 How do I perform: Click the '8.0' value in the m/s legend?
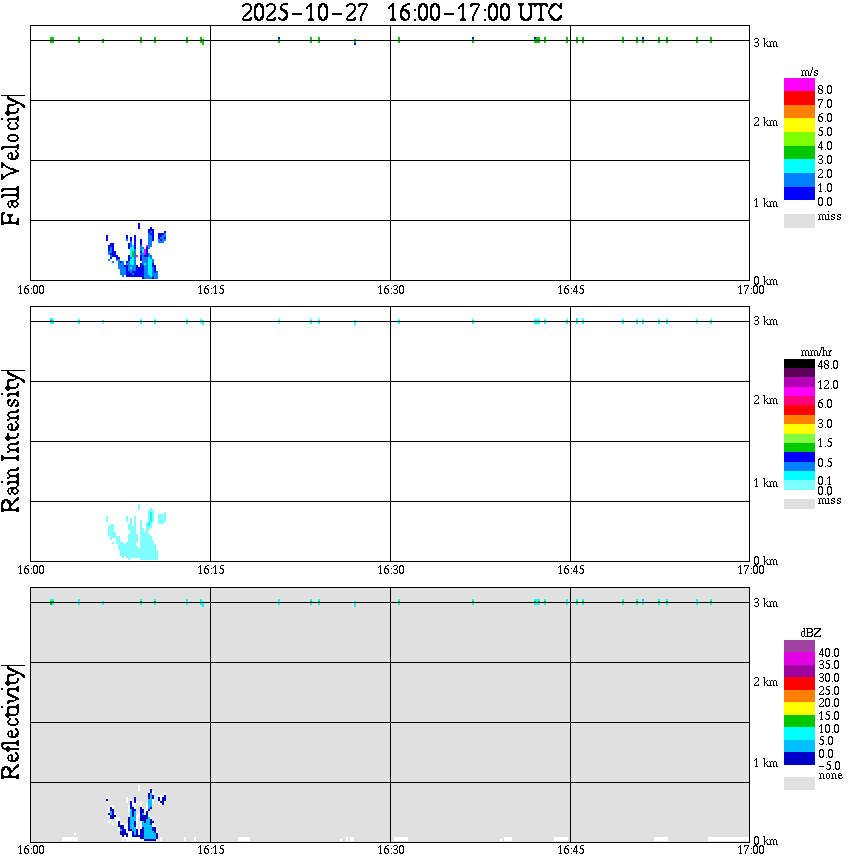[825, 90]
